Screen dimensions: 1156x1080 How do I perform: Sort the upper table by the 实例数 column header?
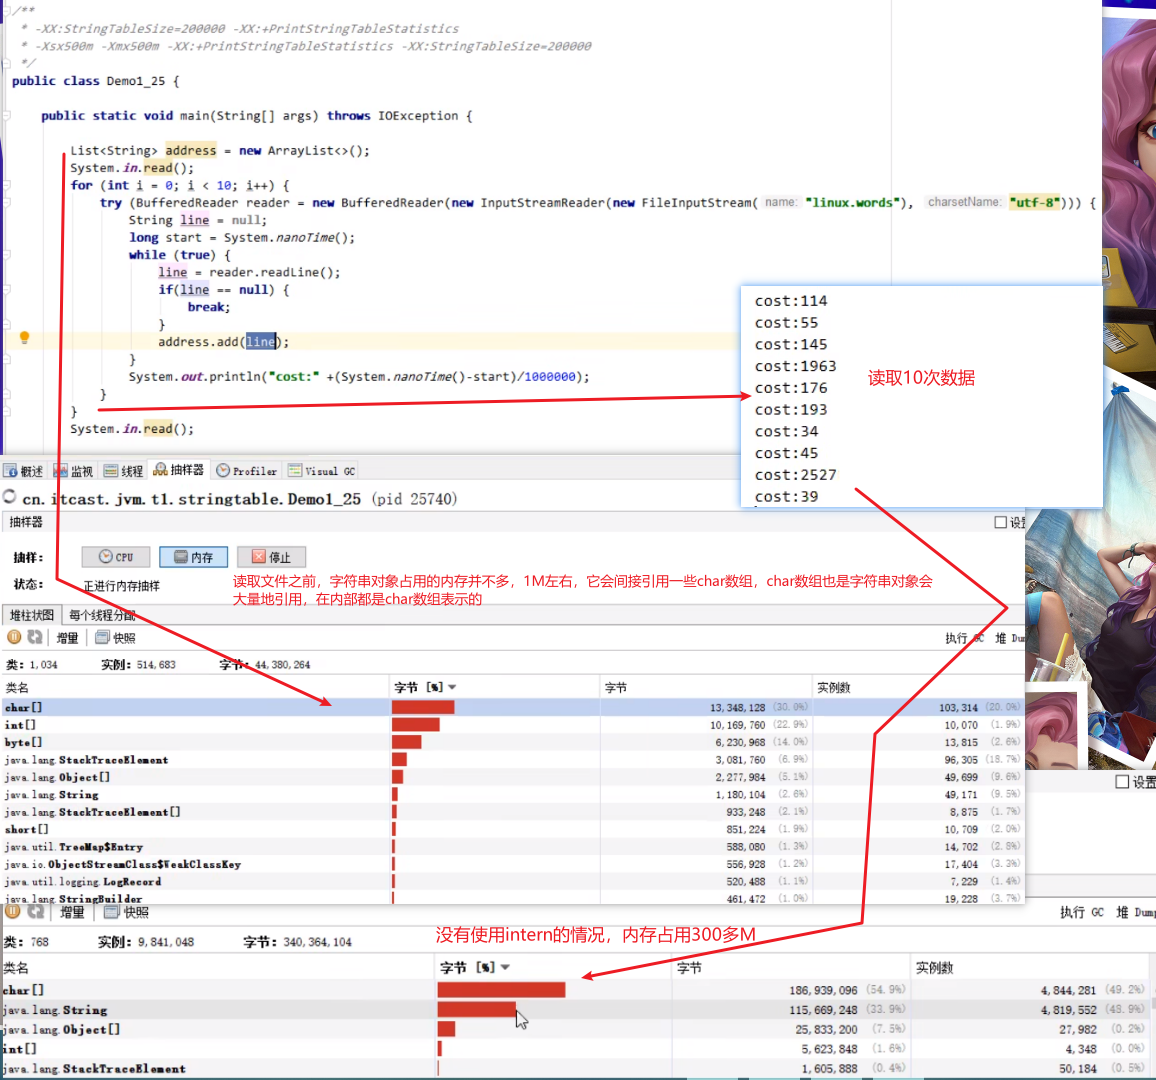tap(918, 687)
